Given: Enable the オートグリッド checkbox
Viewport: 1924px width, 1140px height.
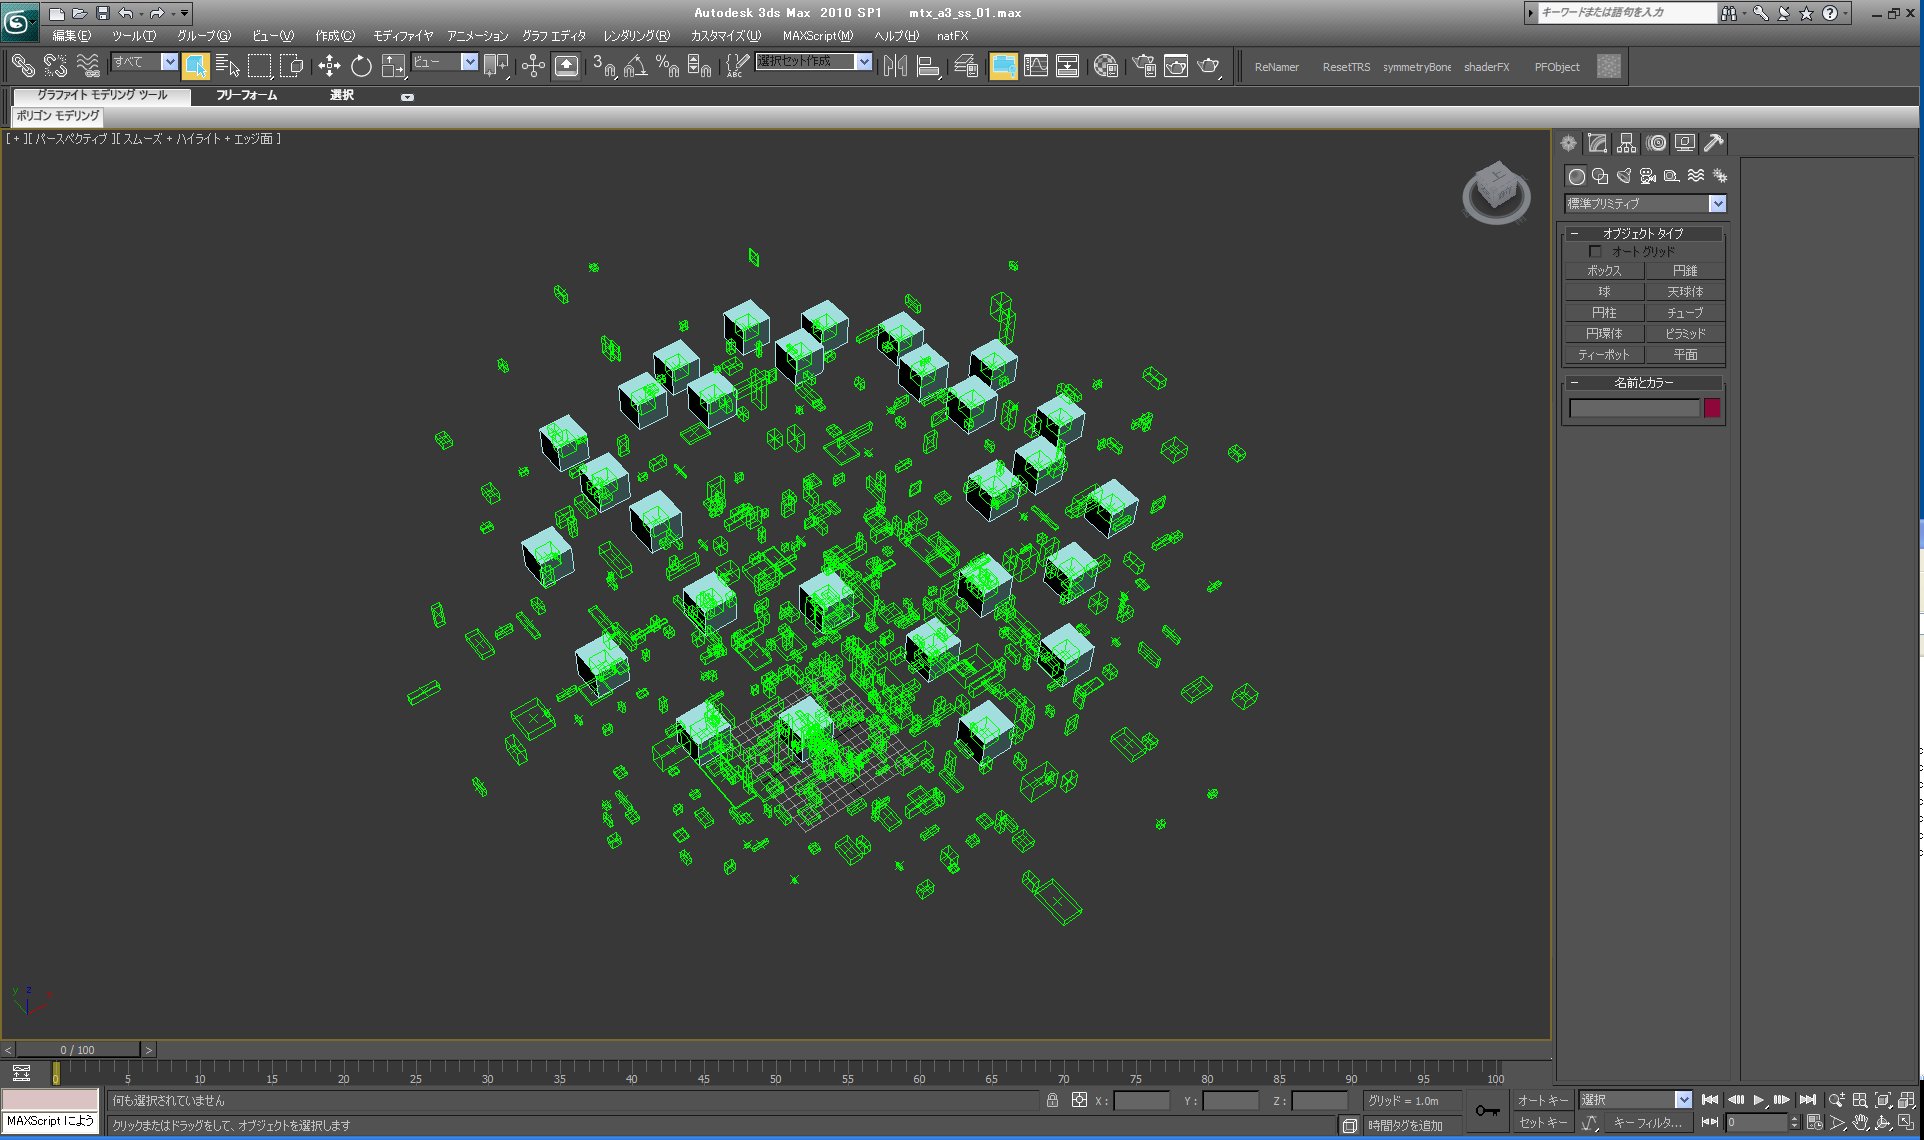Looking at the screenshot, I should click(x=1595, y=252).
